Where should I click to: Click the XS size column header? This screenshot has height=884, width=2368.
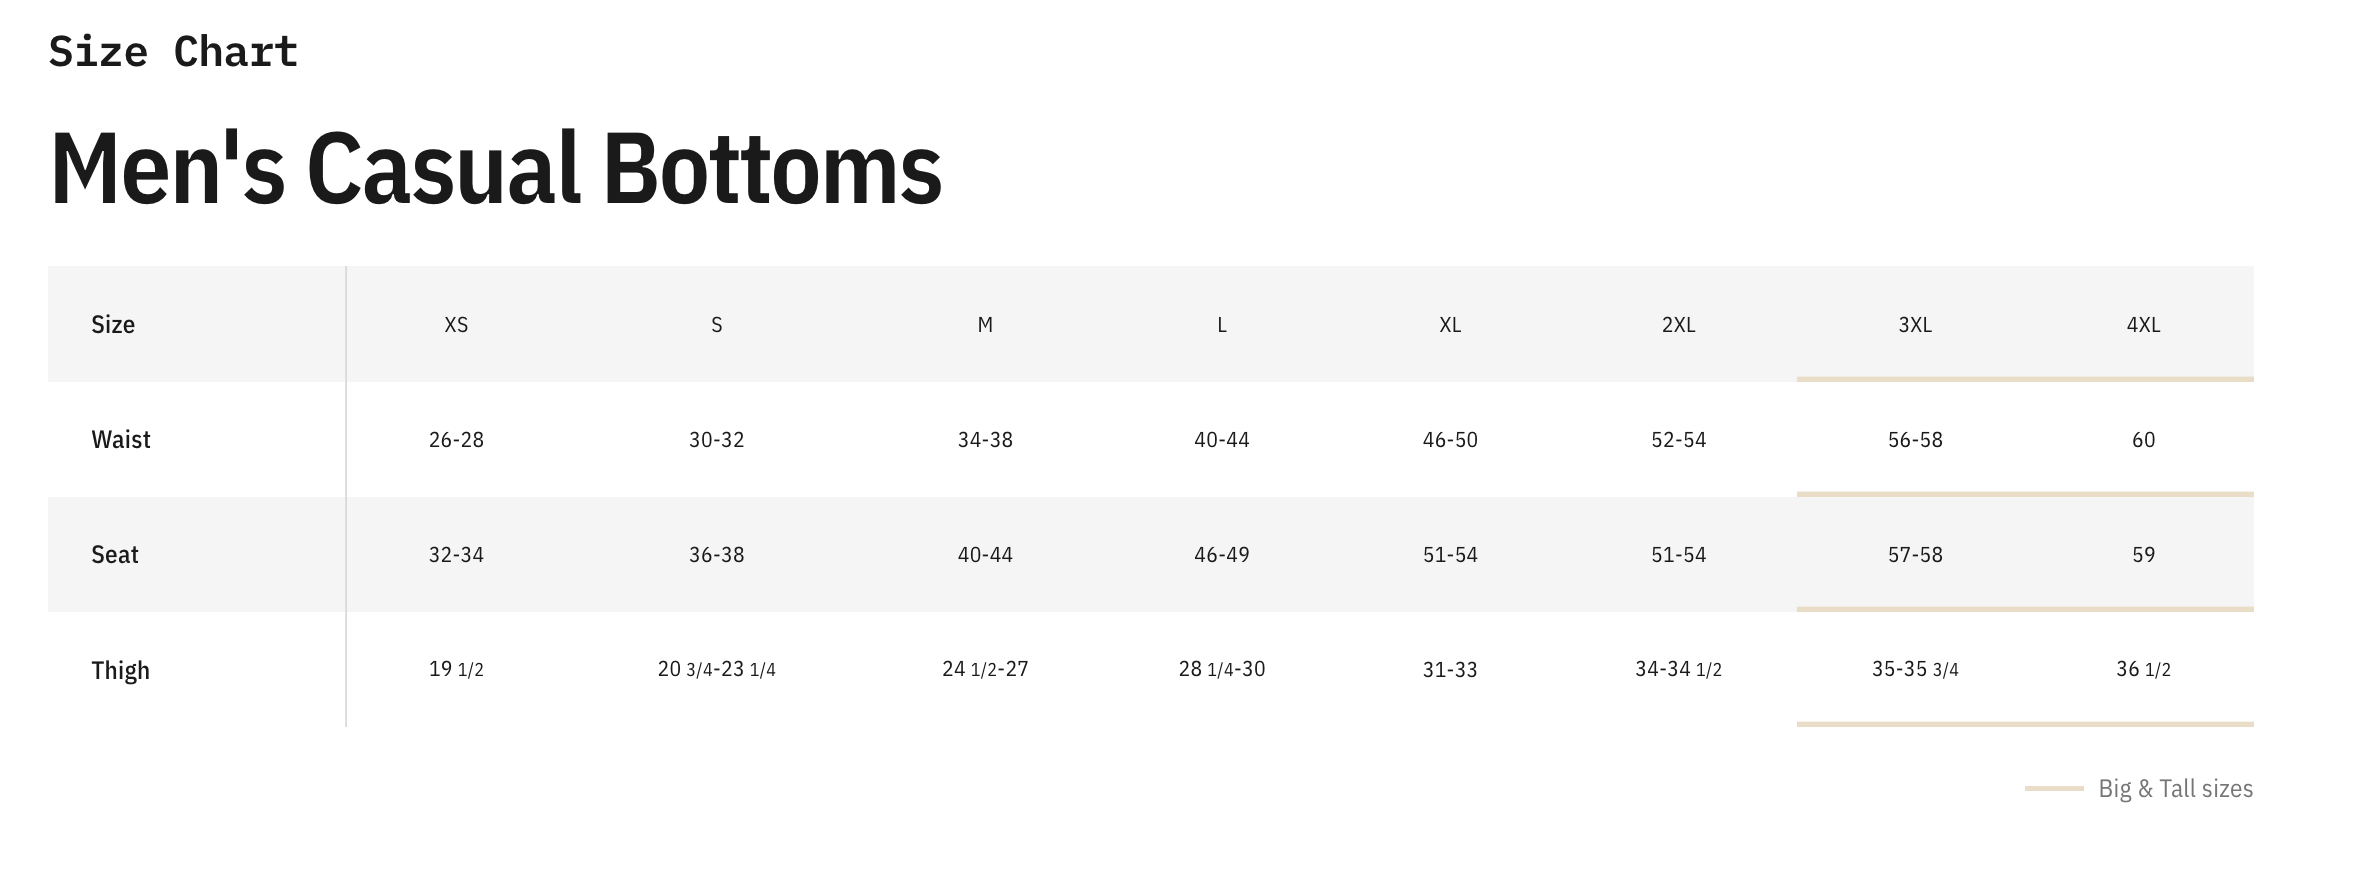(x=456, y=325)
